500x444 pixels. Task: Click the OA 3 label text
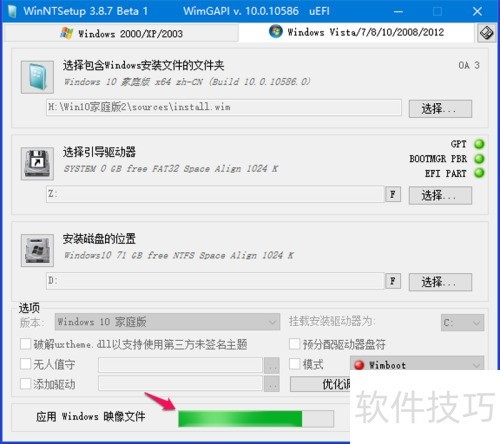coord(469,65)
